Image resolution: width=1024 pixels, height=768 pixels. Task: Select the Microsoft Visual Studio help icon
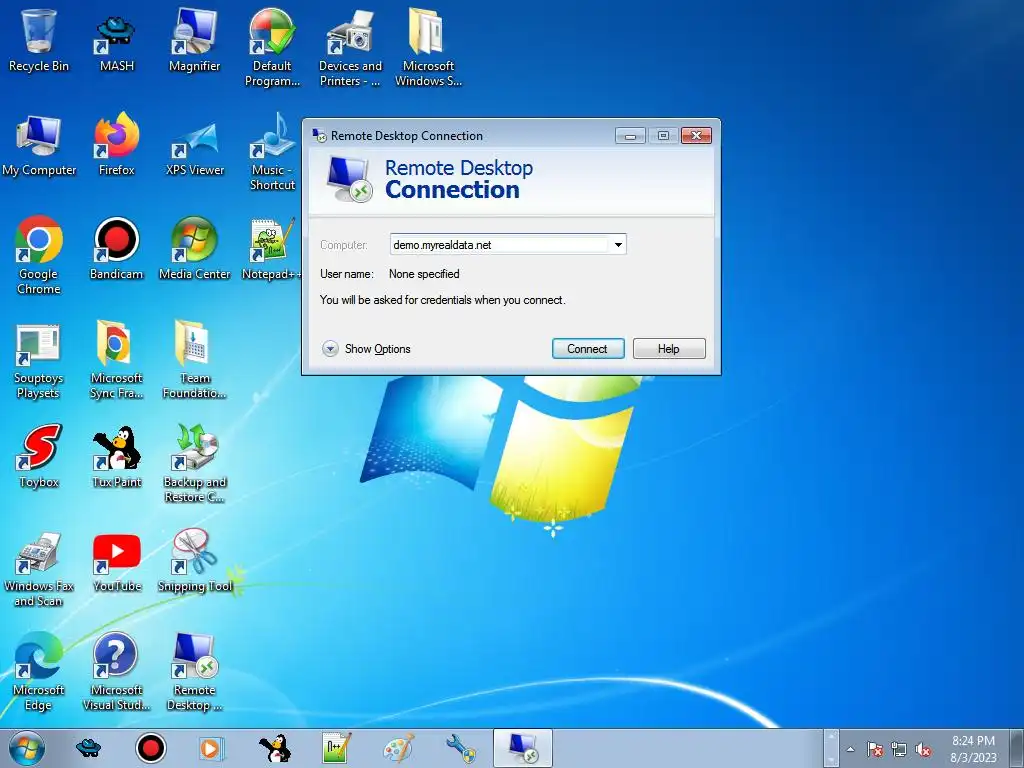pyautogui.click(x=116, y=671)
